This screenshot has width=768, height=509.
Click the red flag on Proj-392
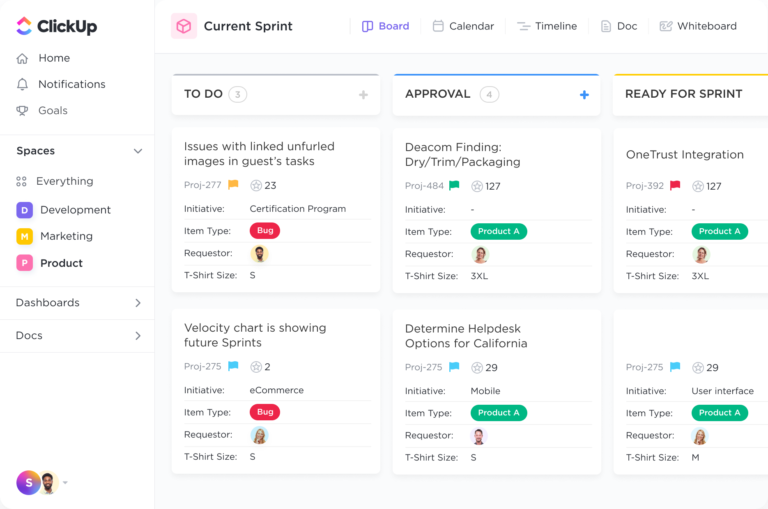point(675,185)
